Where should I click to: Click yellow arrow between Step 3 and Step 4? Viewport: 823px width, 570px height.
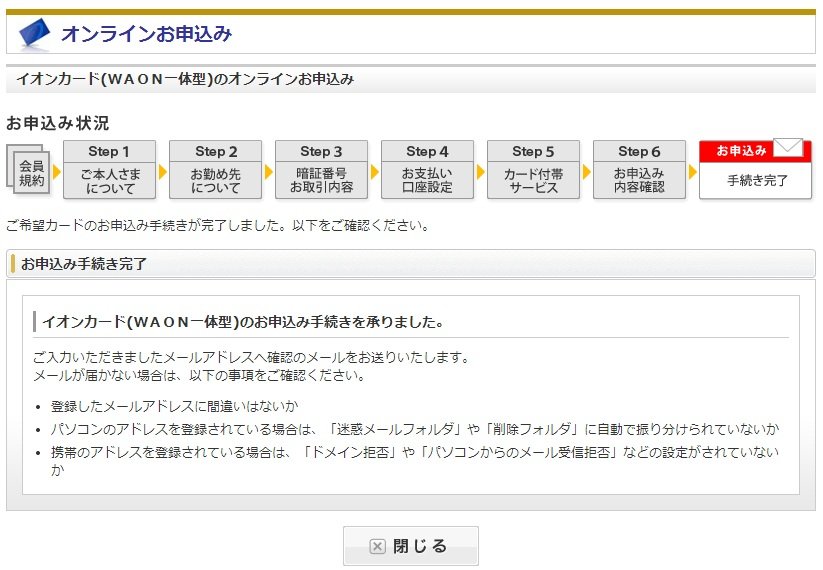375,172
